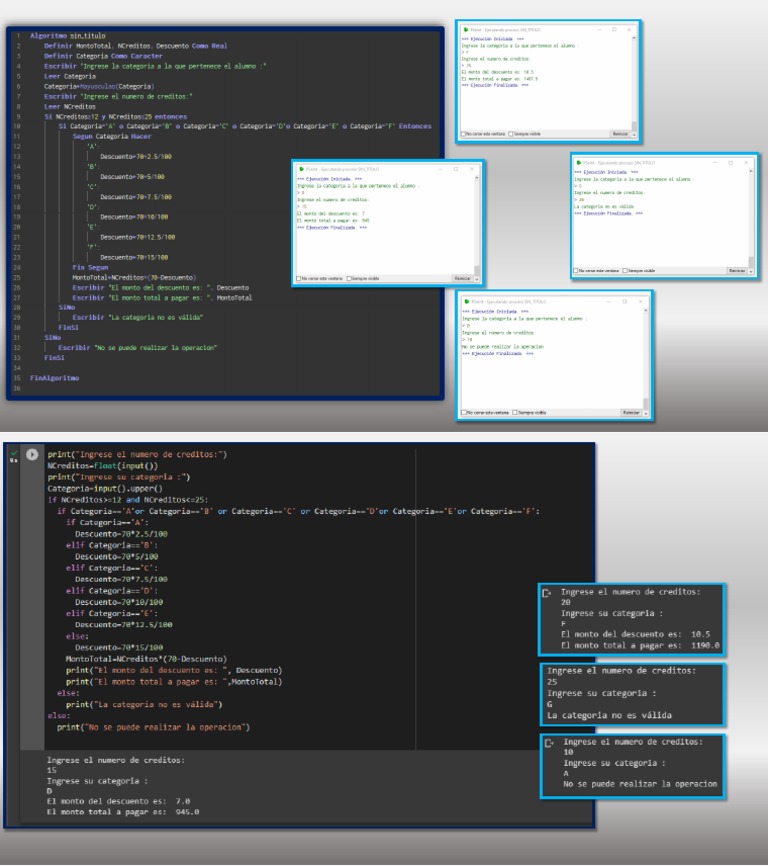Viewport: 768px width, 866px height.
Task: Click 'Fin Segun' line in PSeInt code
Action: tap(90, 267)
